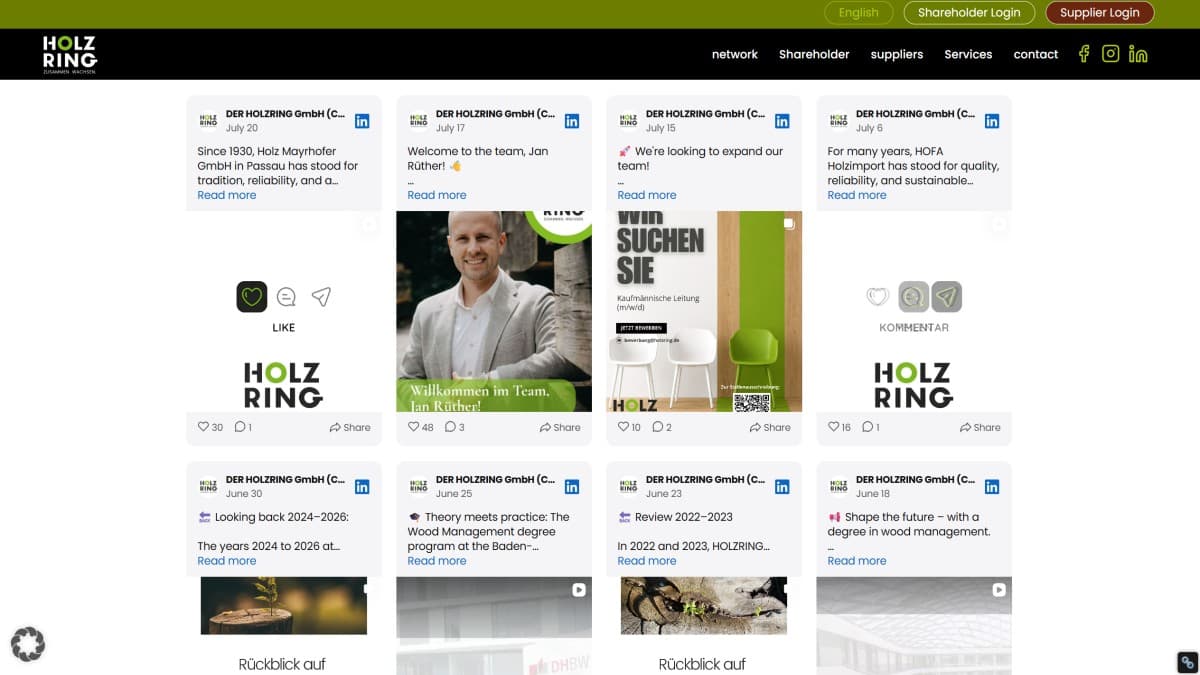The image size is (1200, 675).
Task: Click the Supplier Login button
Action: pos(1100,13)
